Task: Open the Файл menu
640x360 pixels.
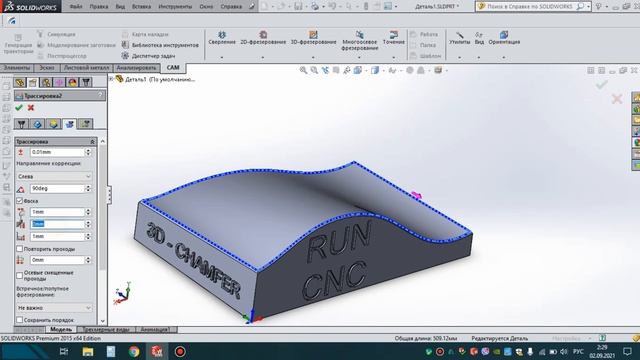Action: (76, 7)
